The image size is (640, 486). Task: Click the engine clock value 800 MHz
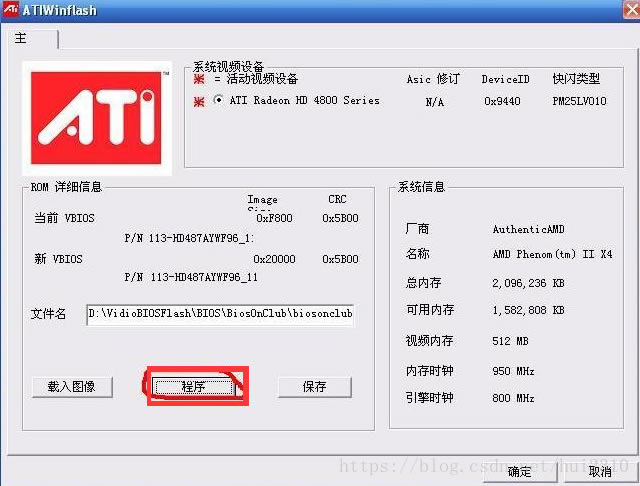click(513, 398)
